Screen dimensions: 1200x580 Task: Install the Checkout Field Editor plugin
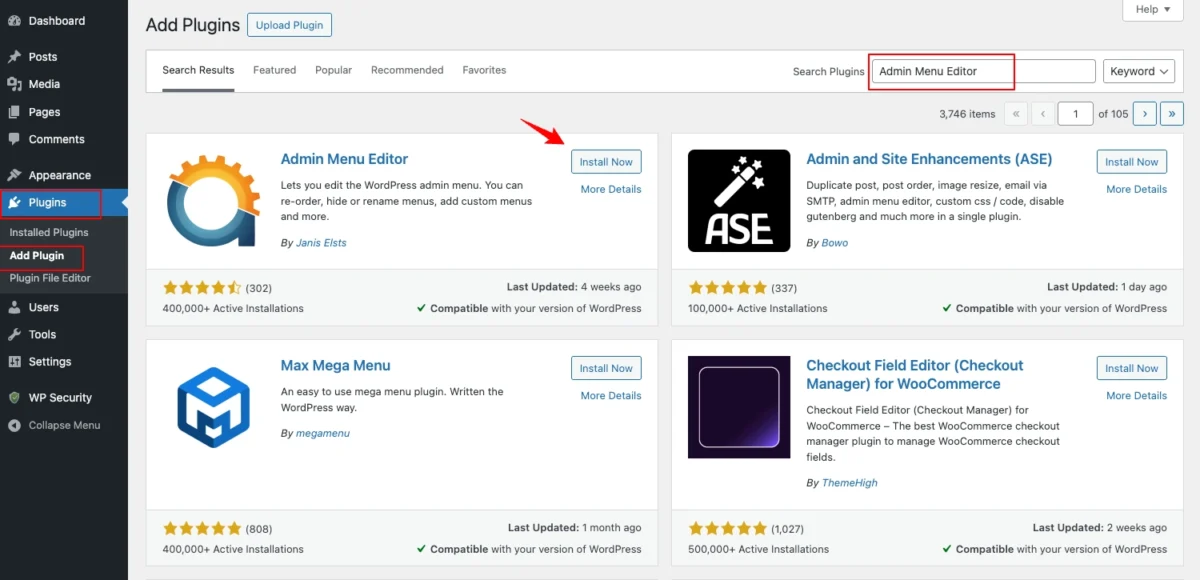[1132, 368]
